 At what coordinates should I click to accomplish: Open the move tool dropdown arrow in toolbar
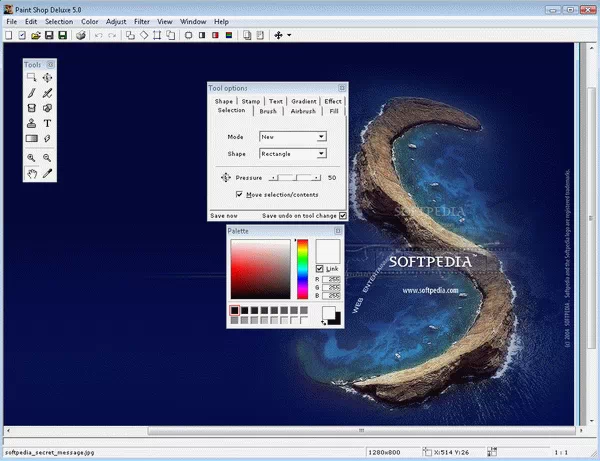290,35
